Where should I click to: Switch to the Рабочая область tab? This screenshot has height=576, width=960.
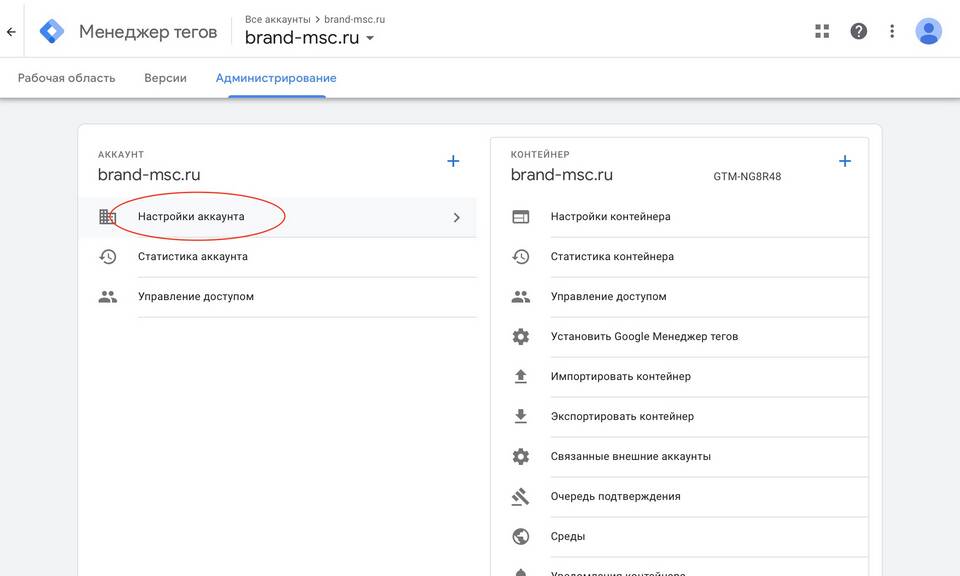click(66, 78)
